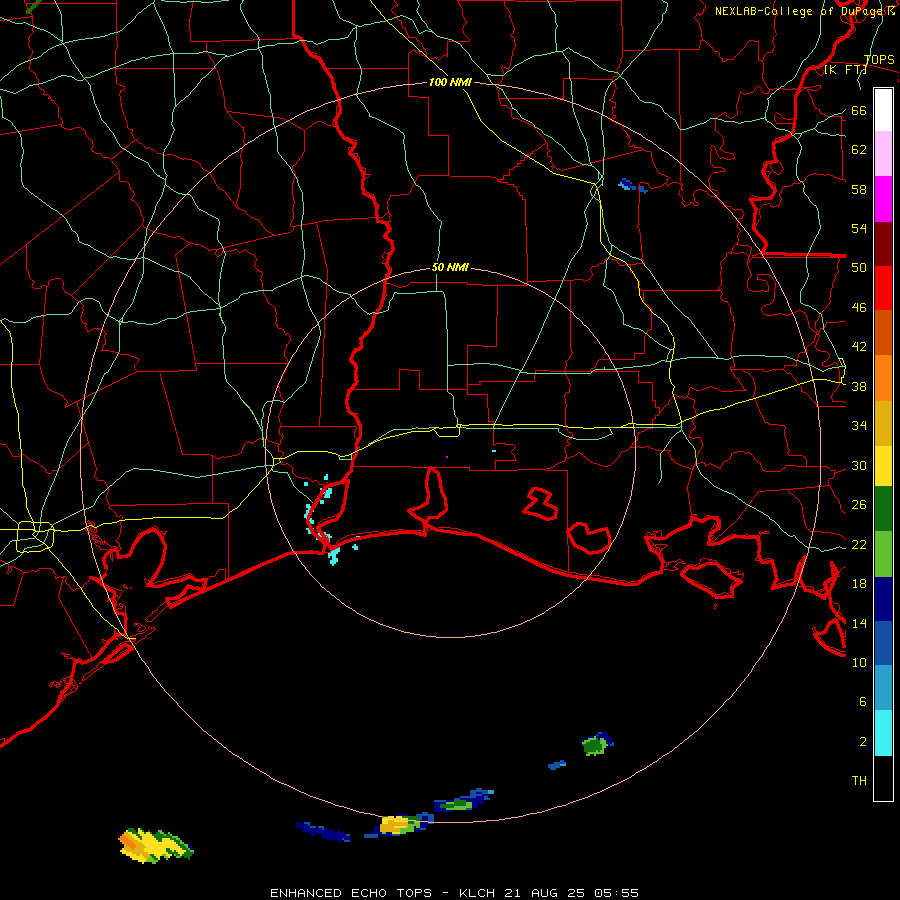
Task: Click the "50" legend value
Action: point(859,268)
